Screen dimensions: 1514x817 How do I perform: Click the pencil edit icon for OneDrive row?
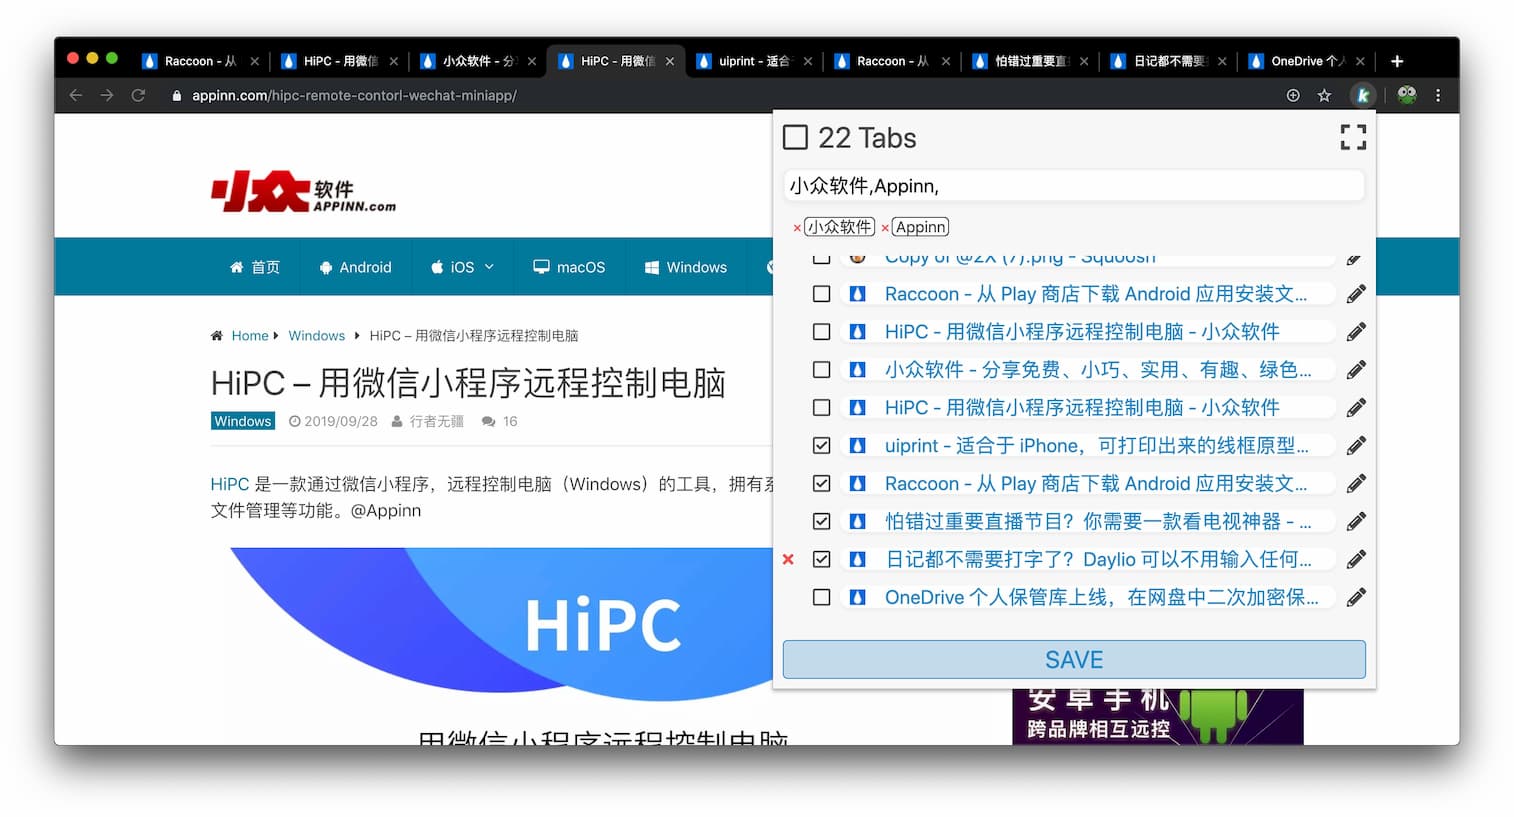[x=1355, y=597]
